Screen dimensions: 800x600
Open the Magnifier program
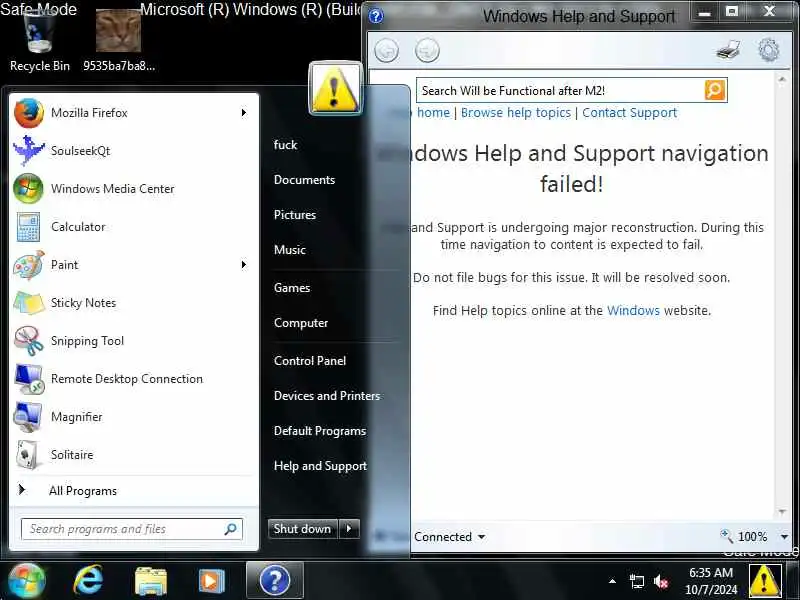[x=133, y=417]
